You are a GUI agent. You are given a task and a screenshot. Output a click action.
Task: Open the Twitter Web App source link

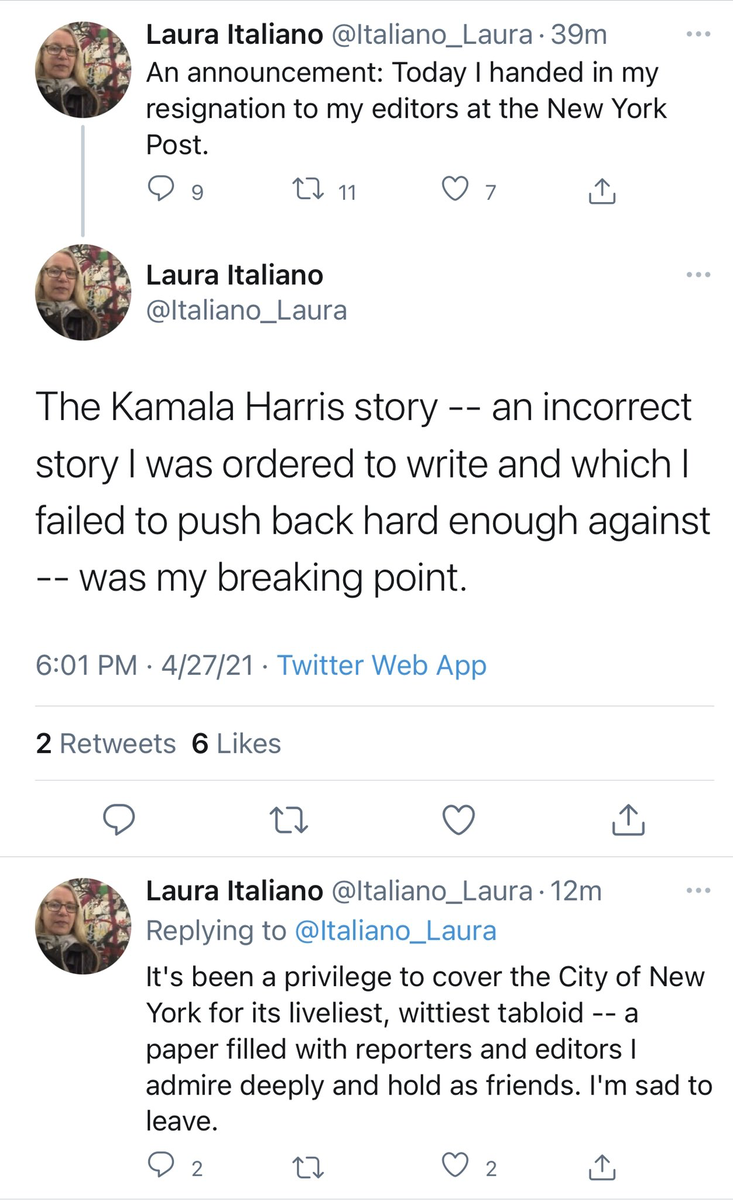point(381,665)
